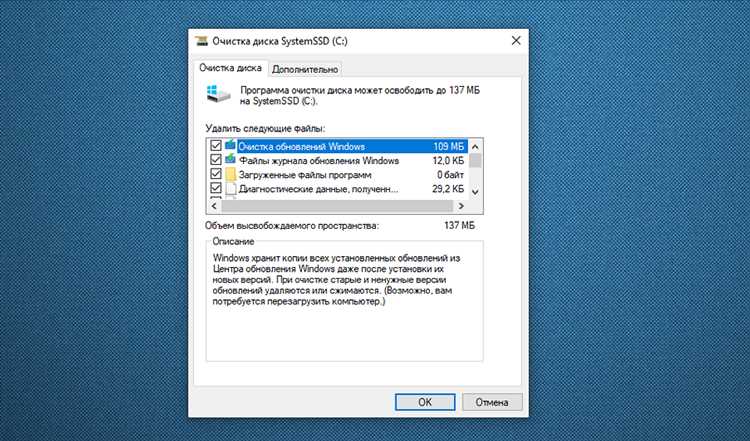Click the horizontal scroll left arrow
750x441 pixels.
(x=214, y=206)
